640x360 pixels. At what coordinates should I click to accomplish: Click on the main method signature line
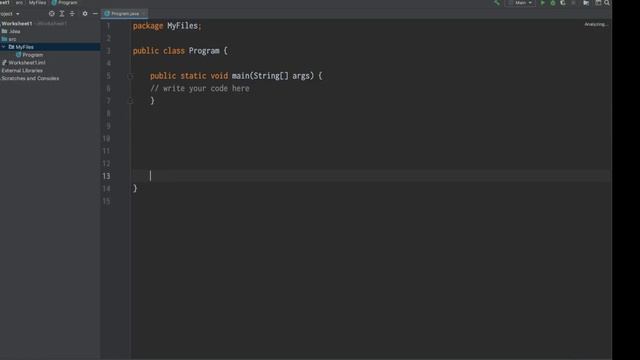tap(236, 76)
